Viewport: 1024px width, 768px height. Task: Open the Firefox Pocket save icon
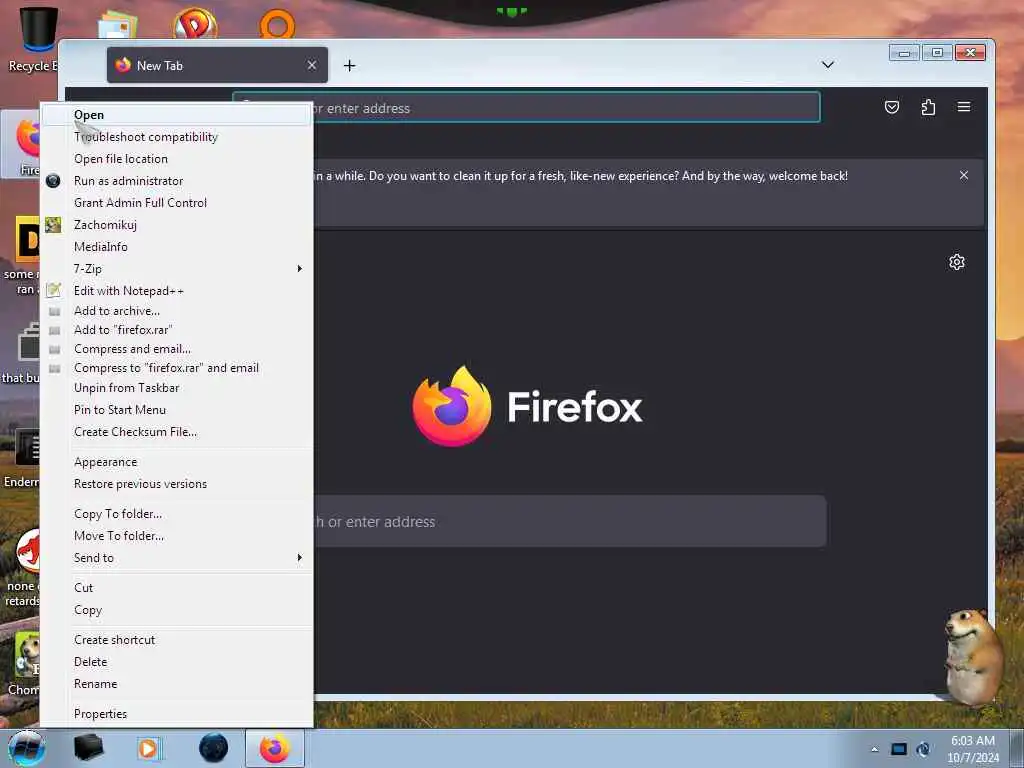coord(891,107)
